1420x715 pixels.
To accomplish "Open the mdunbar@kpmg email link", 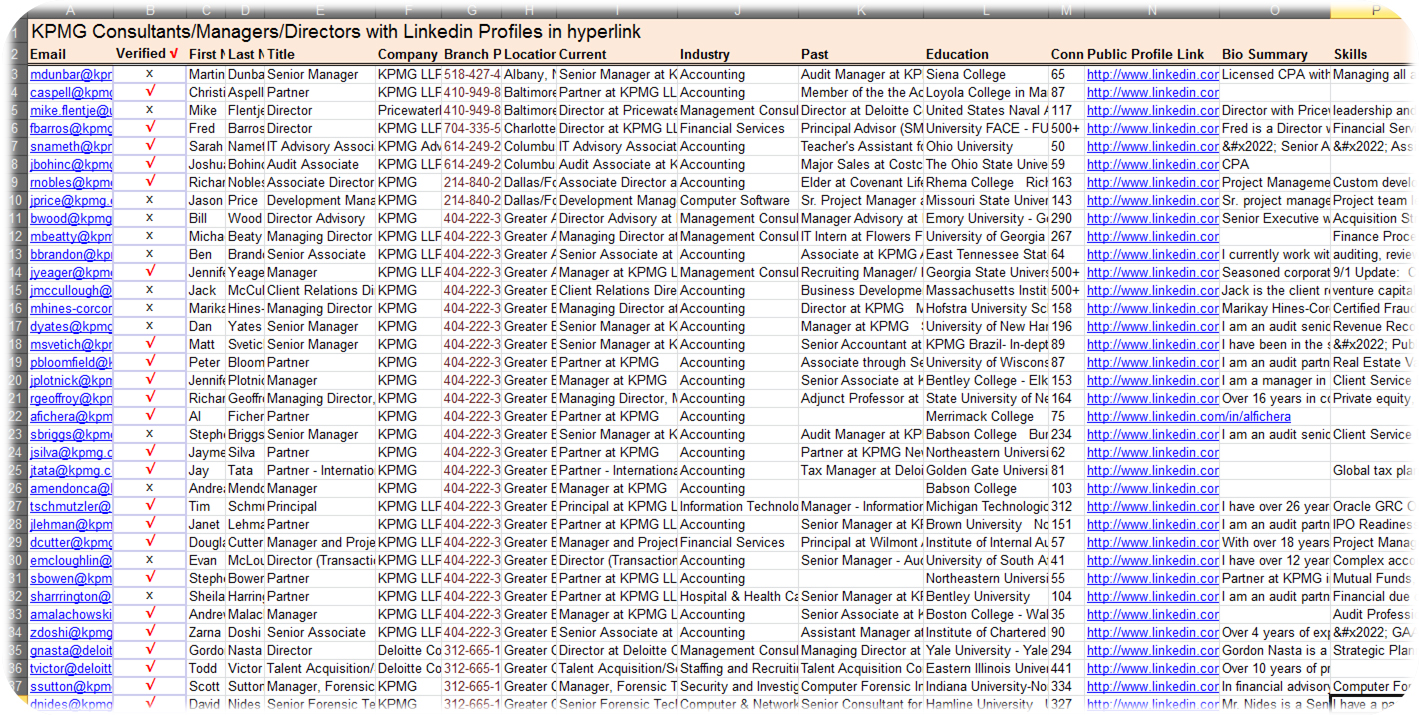I will (71, 75).
